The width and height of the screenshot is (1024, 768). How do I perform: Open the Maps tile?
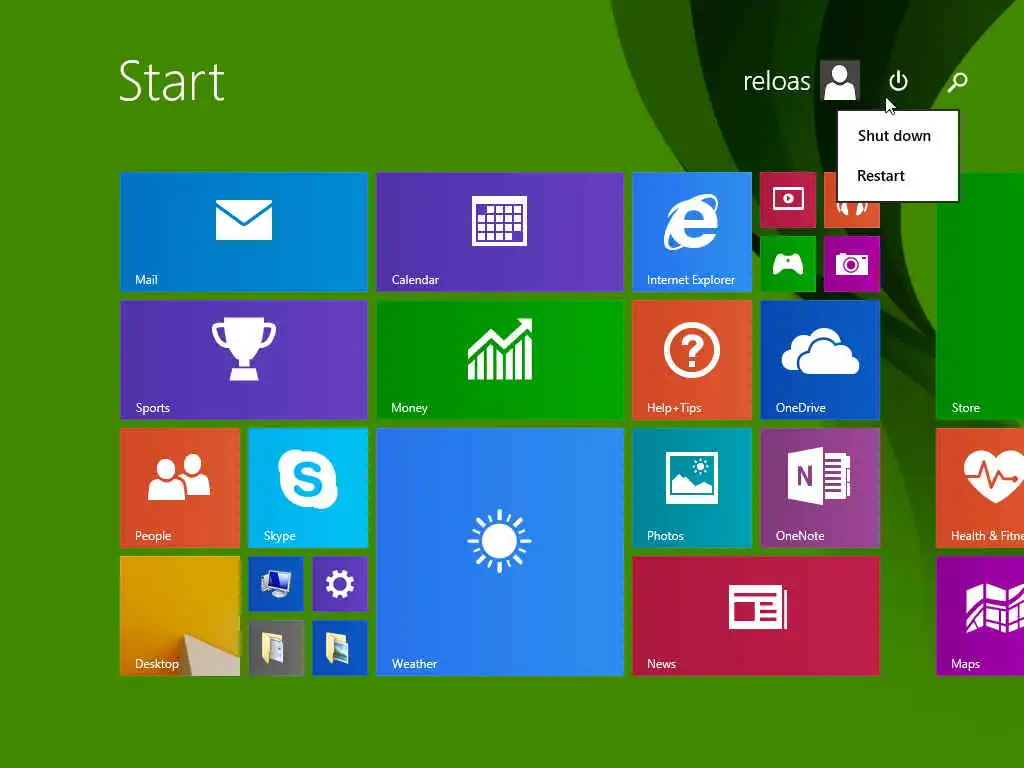(980, 616)
